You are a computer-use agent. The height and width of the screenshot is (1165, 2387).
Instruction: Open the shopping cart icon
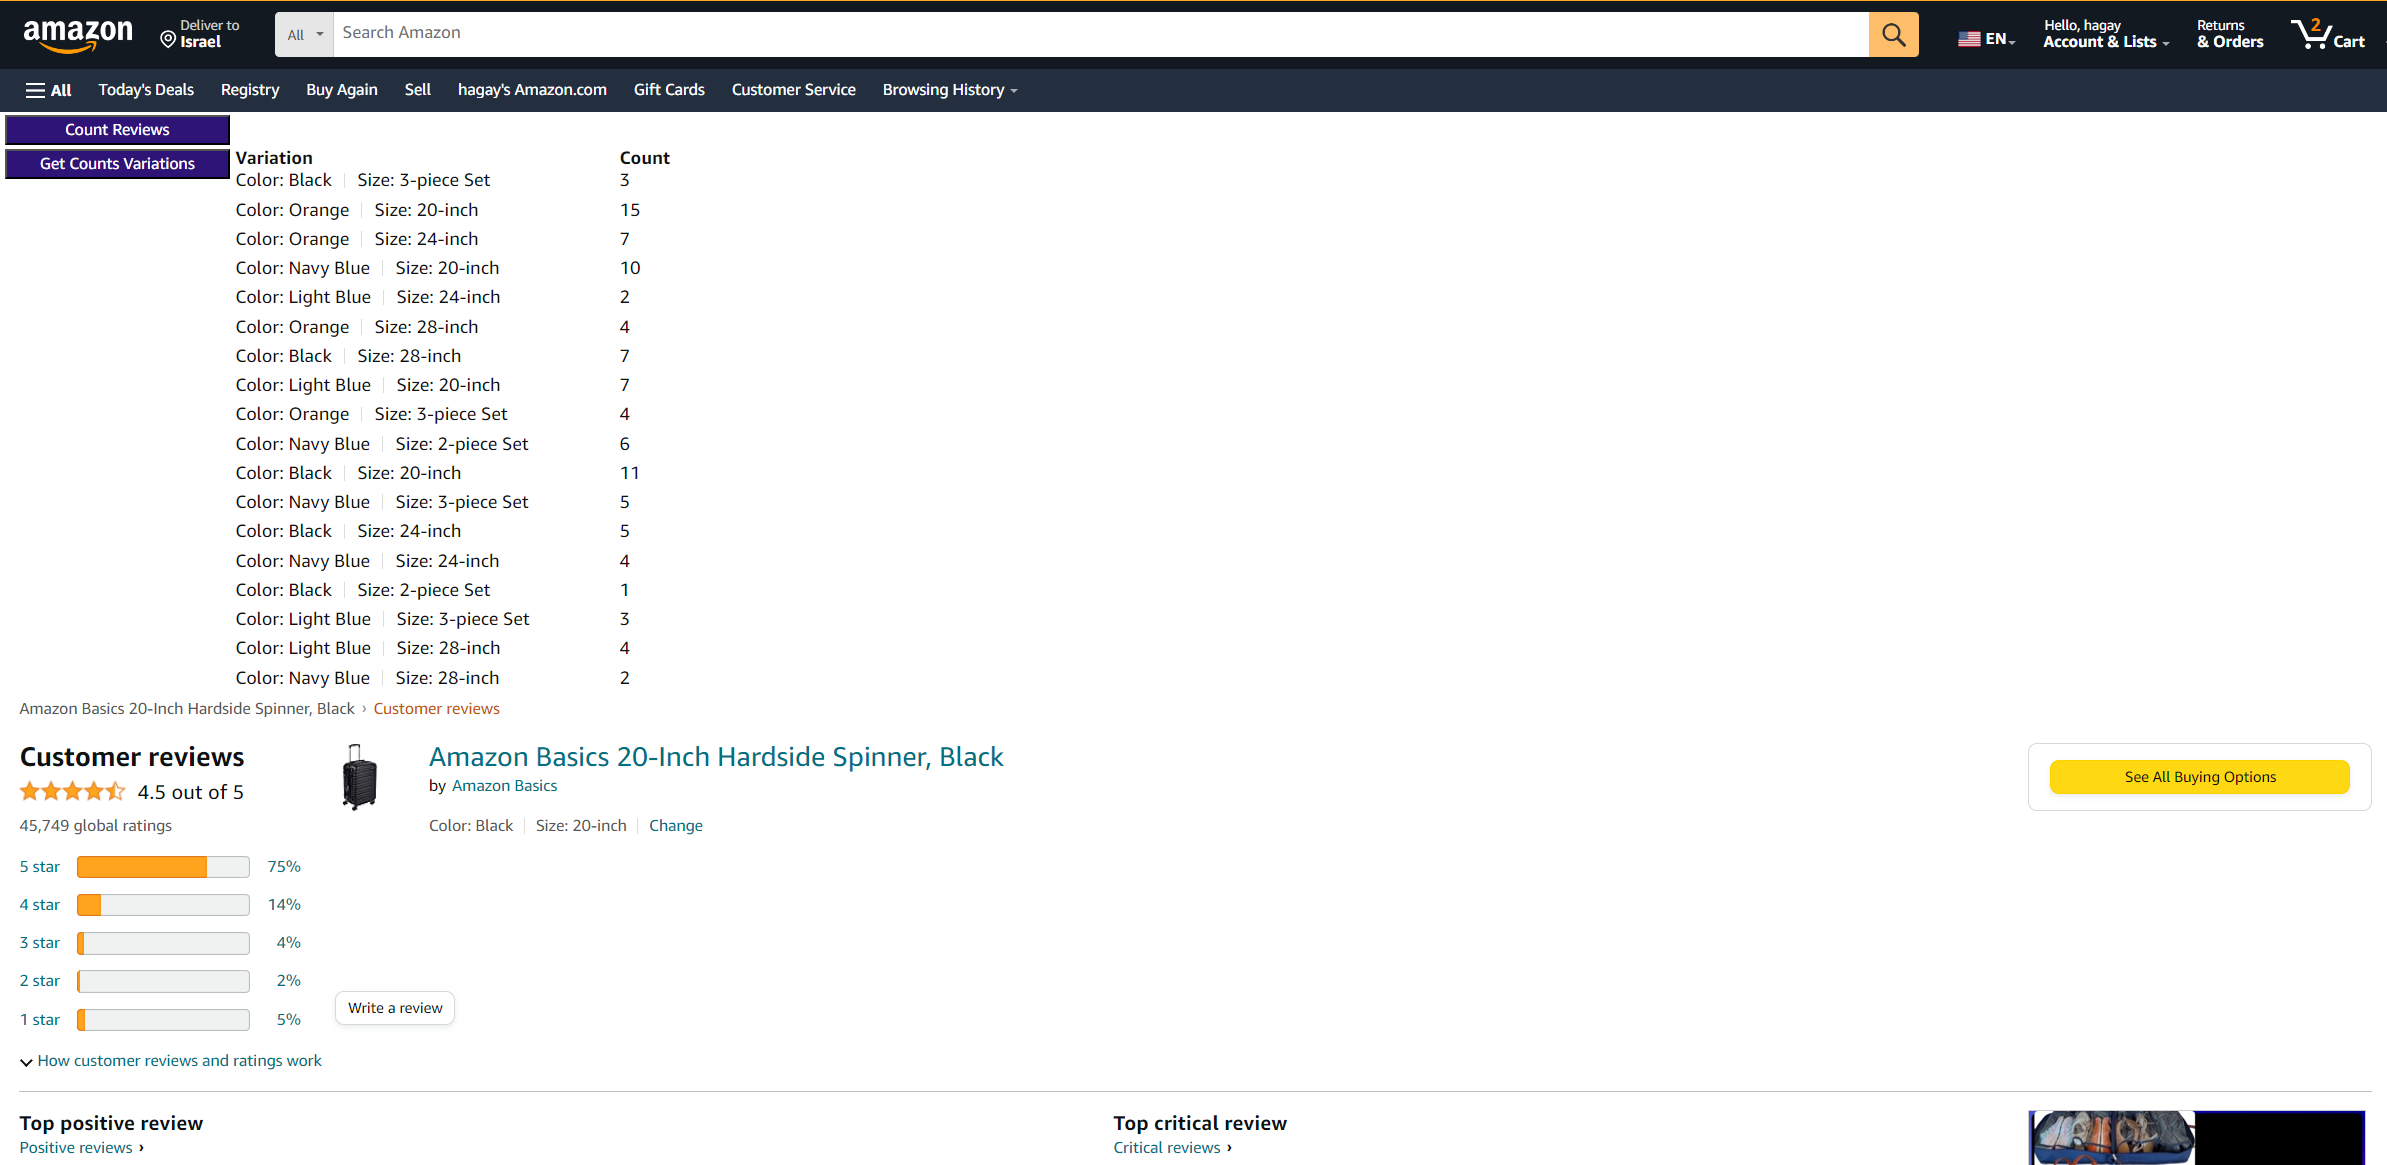pyautogui.click(x=2327, y=34)
